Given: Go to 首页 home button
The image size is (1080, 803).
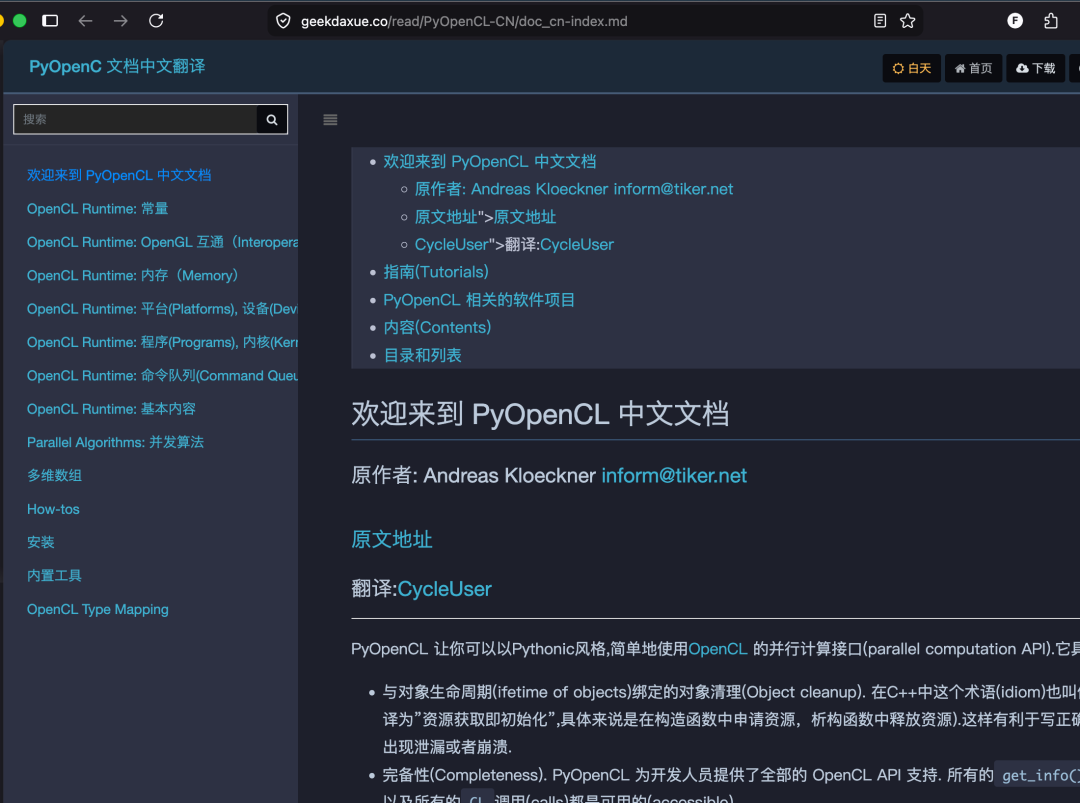Looking at the screenshot, I should point(973,68).
